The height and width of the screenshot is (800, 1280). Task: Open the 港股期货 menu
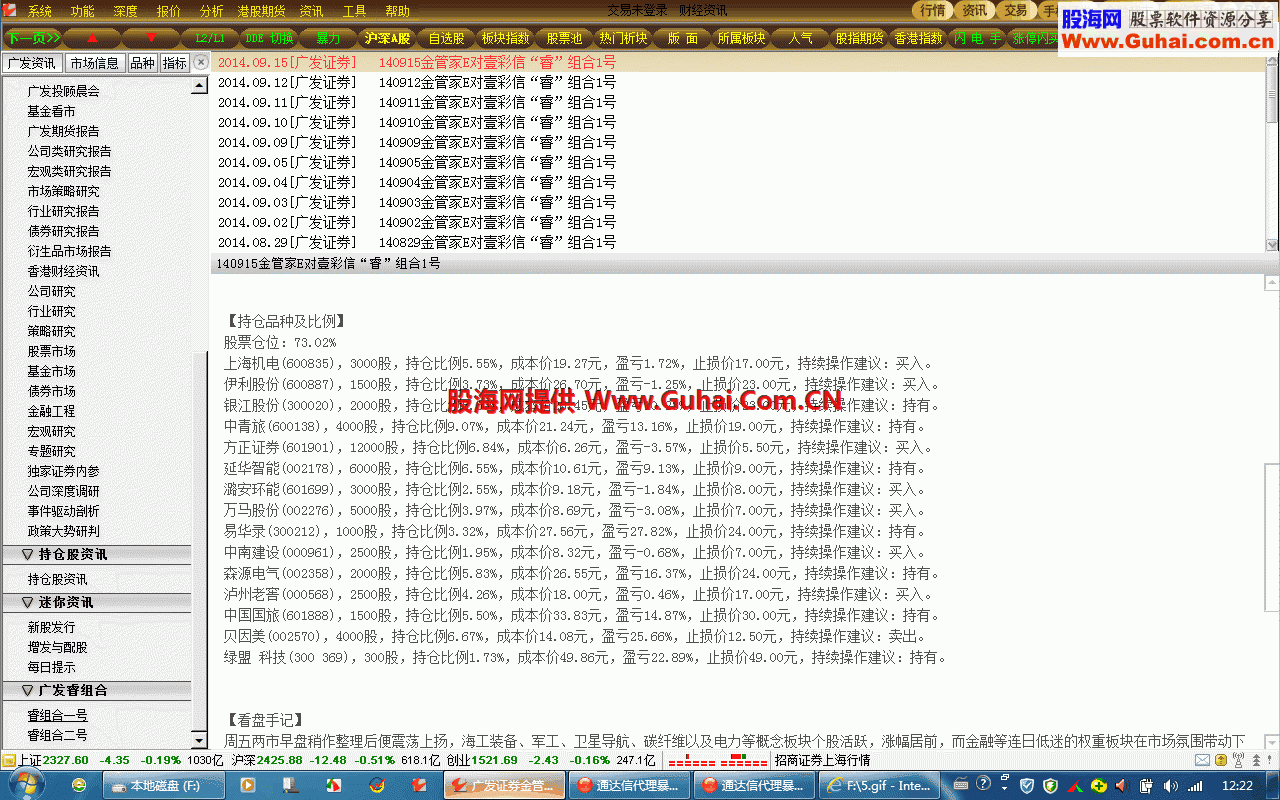(x=261, y=12)
